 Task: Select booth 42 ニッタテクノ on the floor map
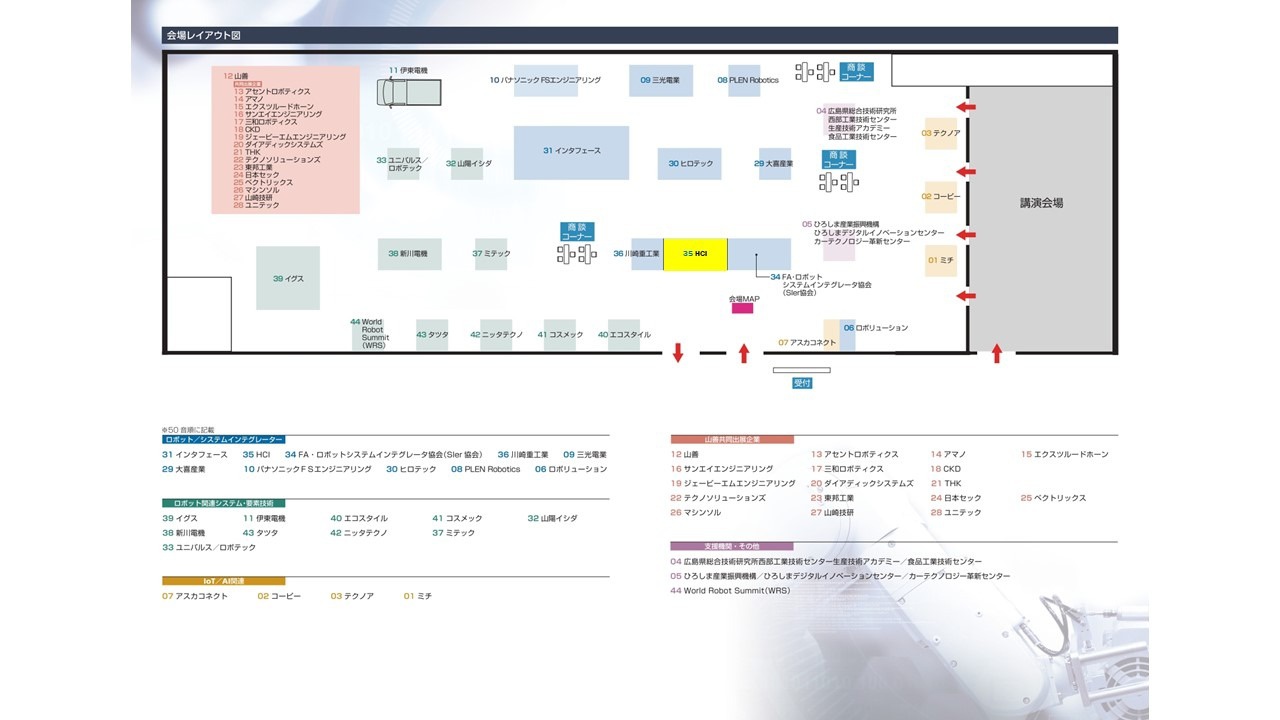(x=496, y=335)
